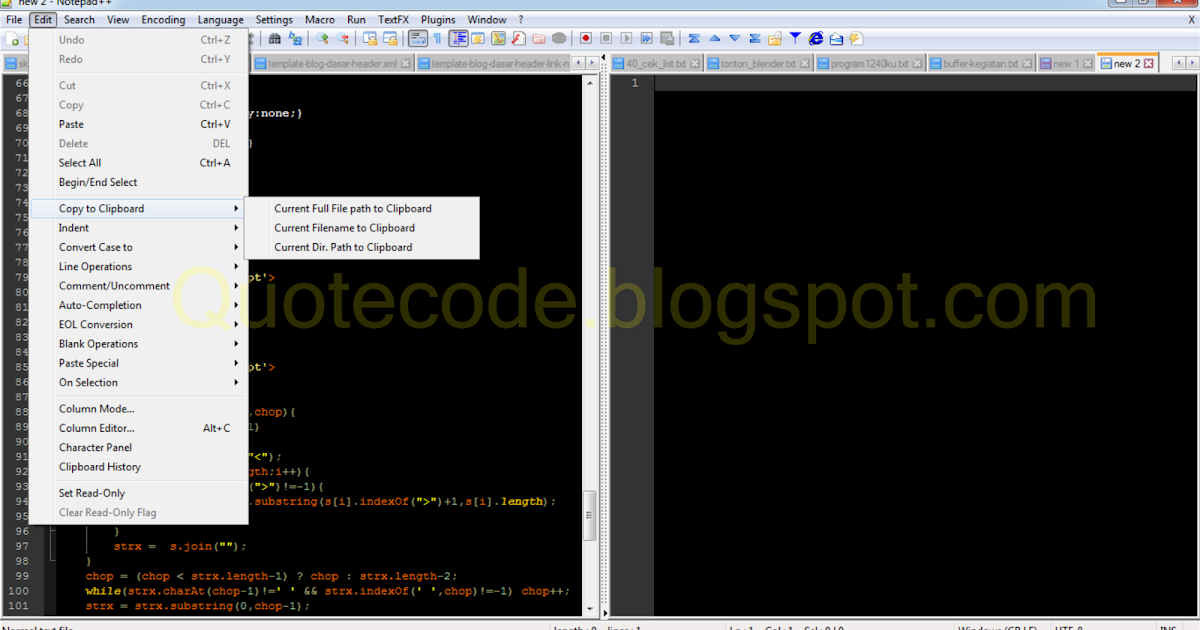Switch to the tonton_blender.txt tab
The height and width of the screenshot is (630, 1200).
pyautogui.click(x=760, y=63)
